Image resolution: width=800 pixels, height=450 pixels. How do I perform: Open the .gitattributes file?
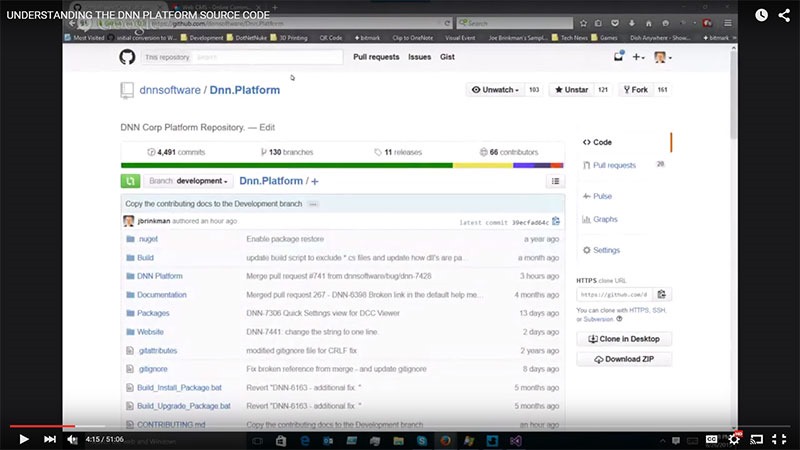click(x=158, y=351)
